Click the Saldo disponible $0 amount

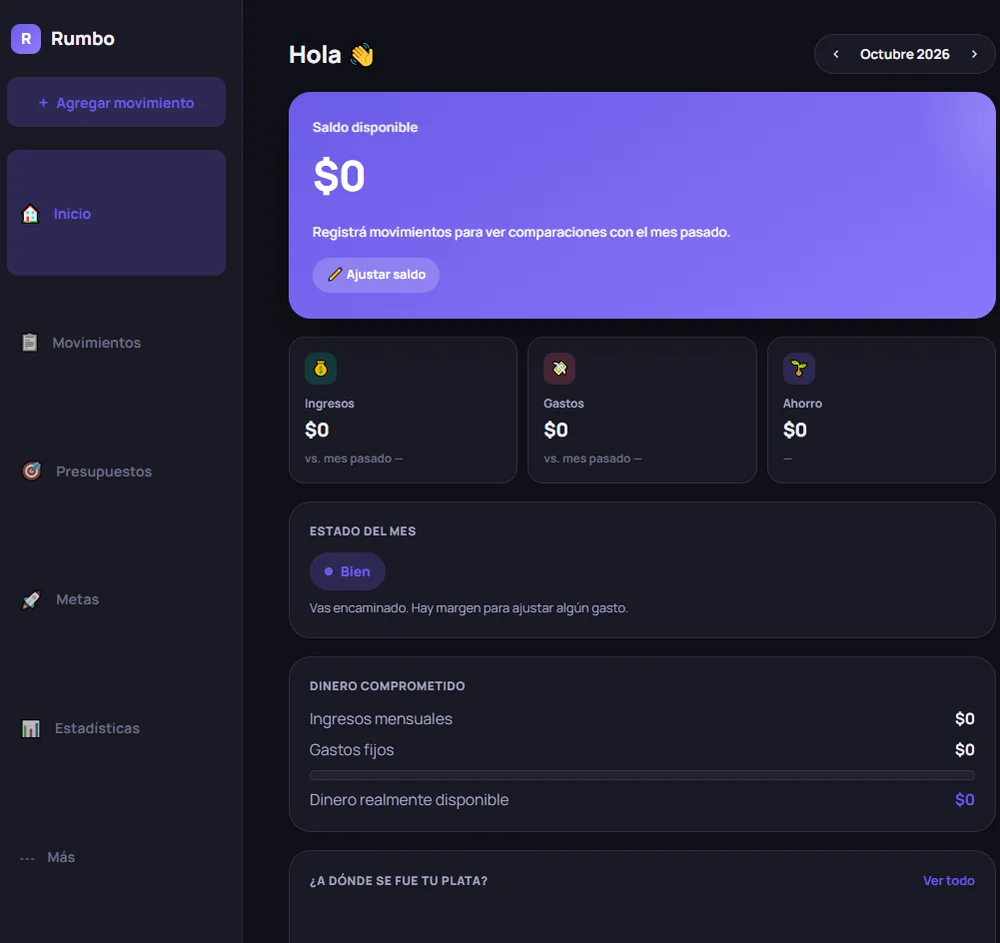(339, 176)
